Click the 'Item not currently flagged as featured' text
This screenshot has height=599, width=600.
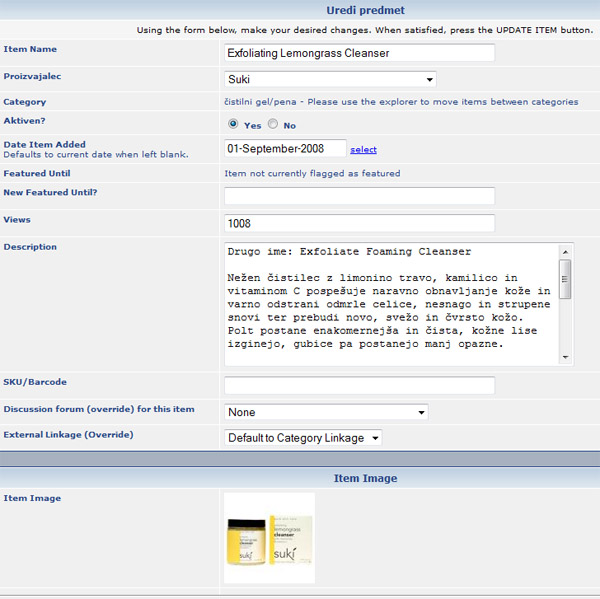point(312,173)
